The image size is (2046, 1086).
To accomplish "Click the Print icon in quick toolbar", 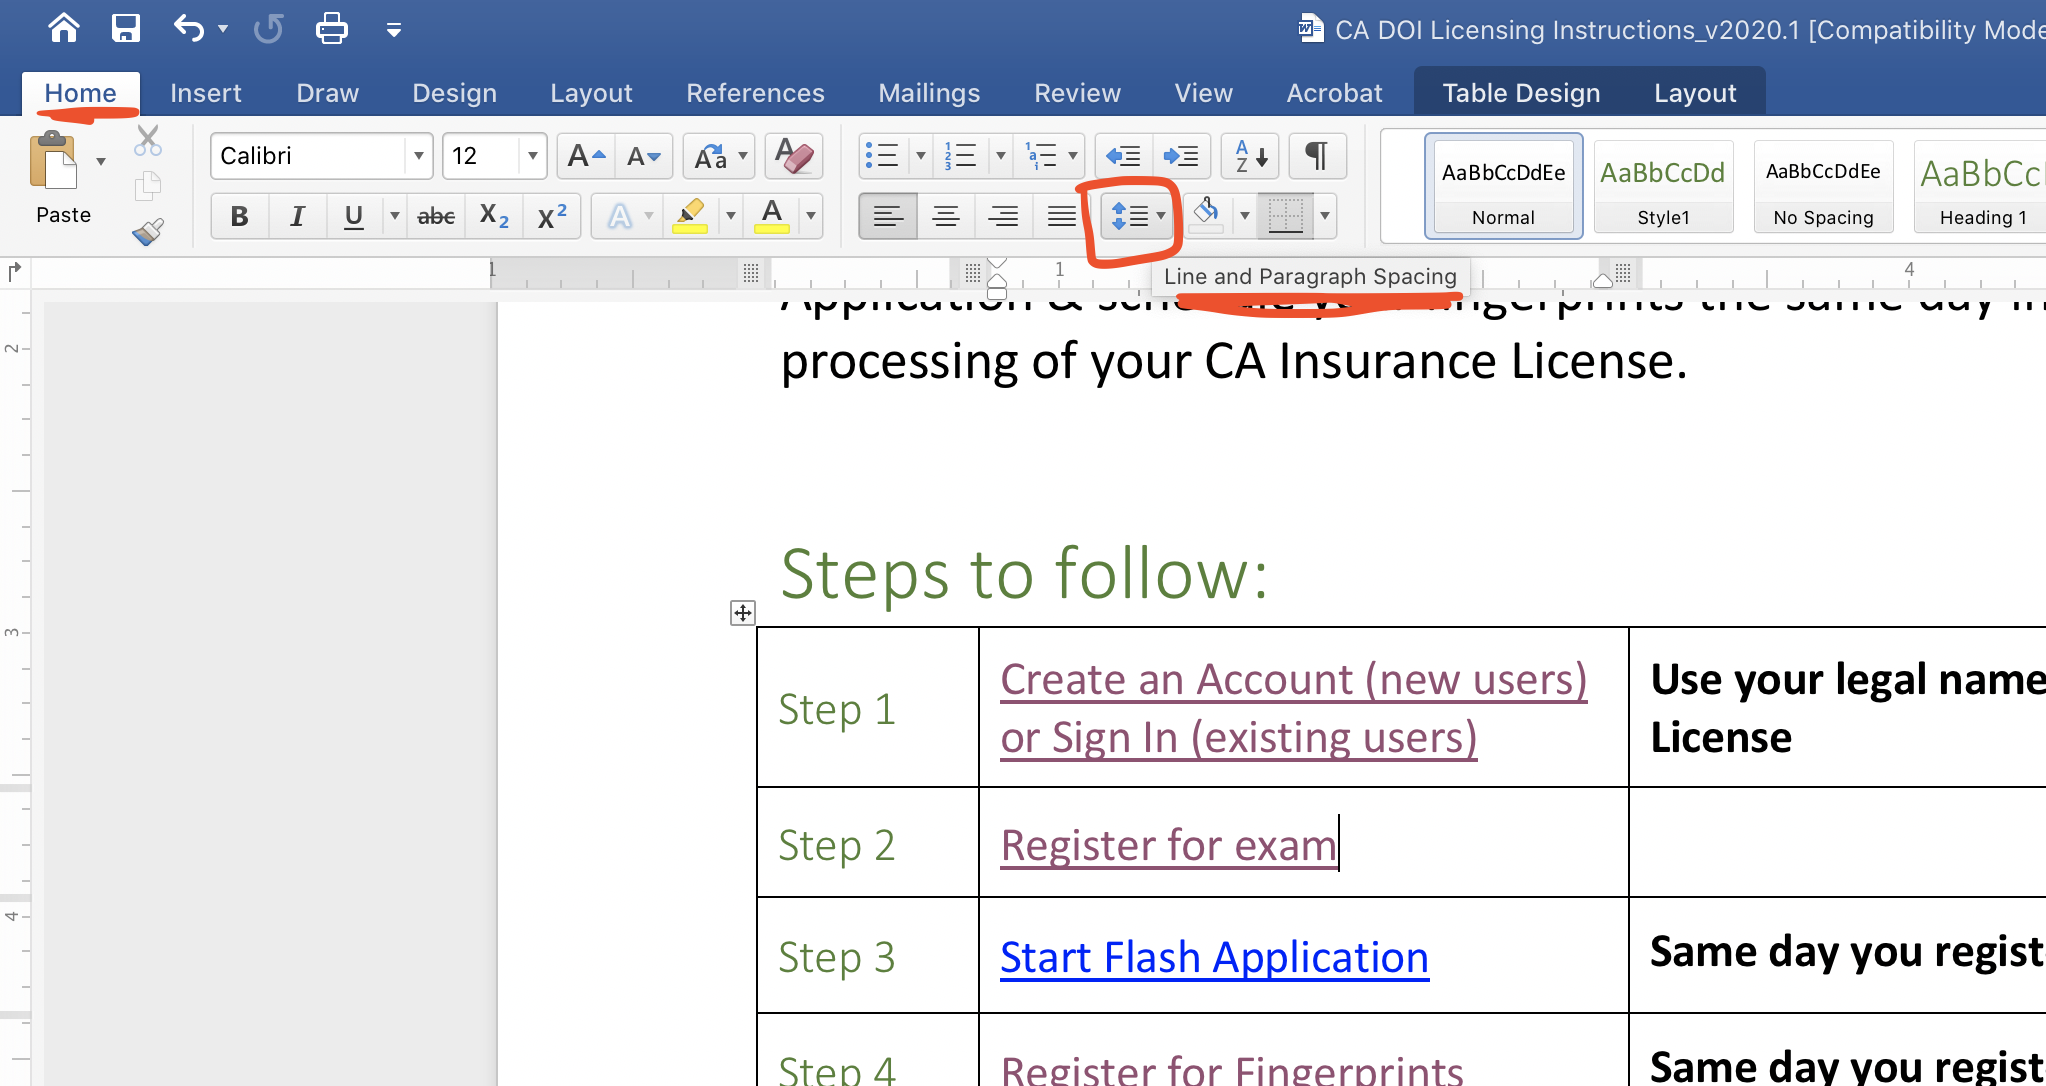I will pyautogui.click(x=331, y=28).
